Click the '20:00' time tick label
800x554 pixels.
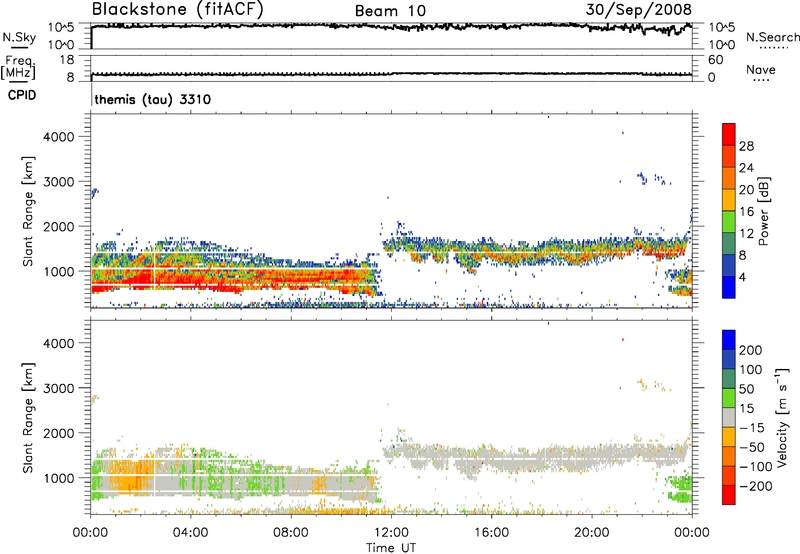click(x=591, y=533)
